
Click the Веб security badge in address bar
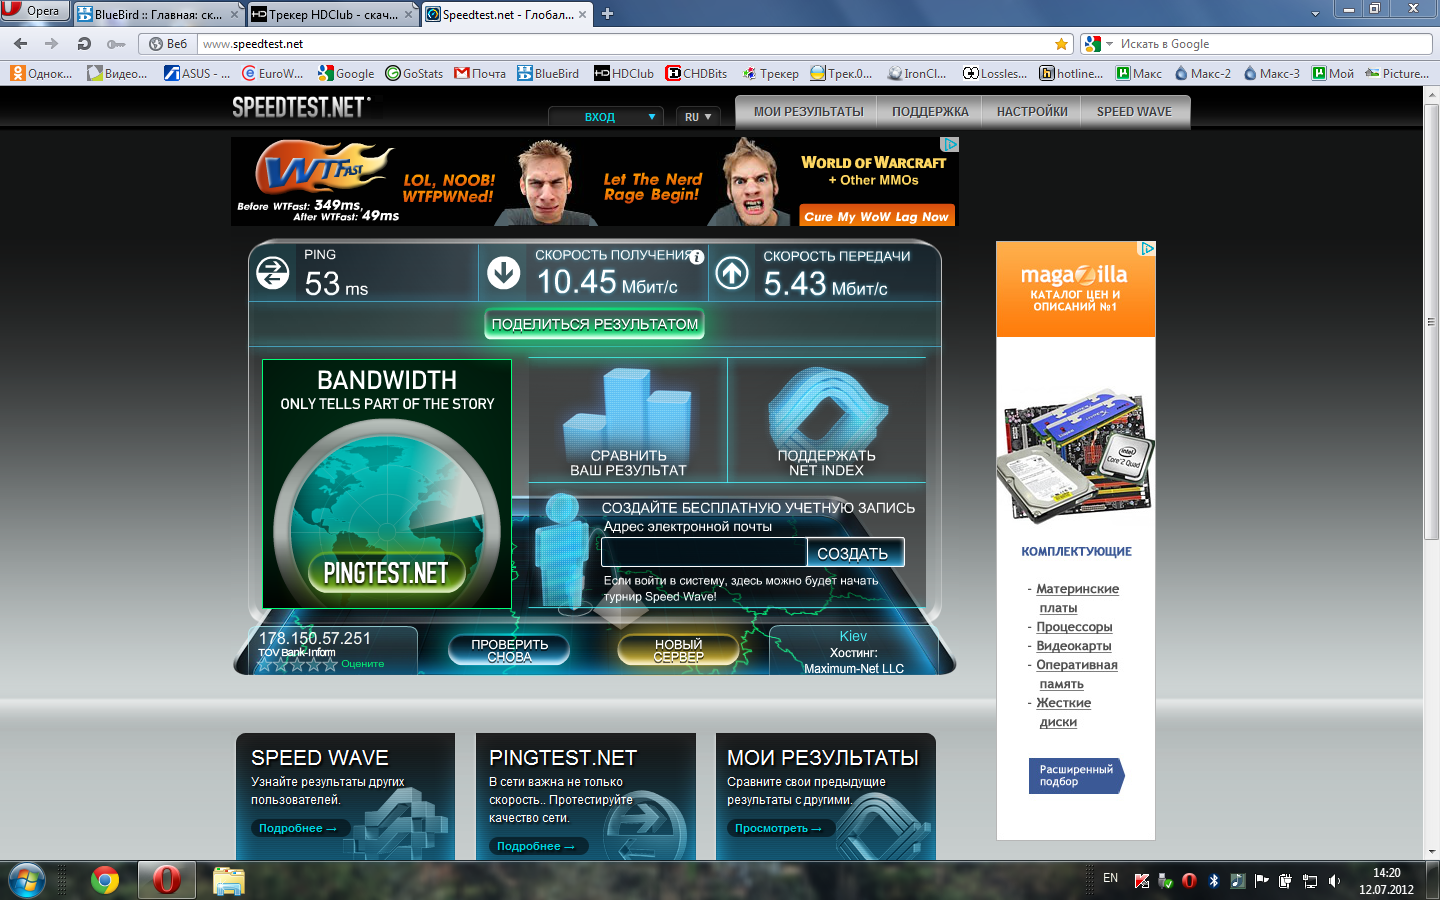pos(168,44)
